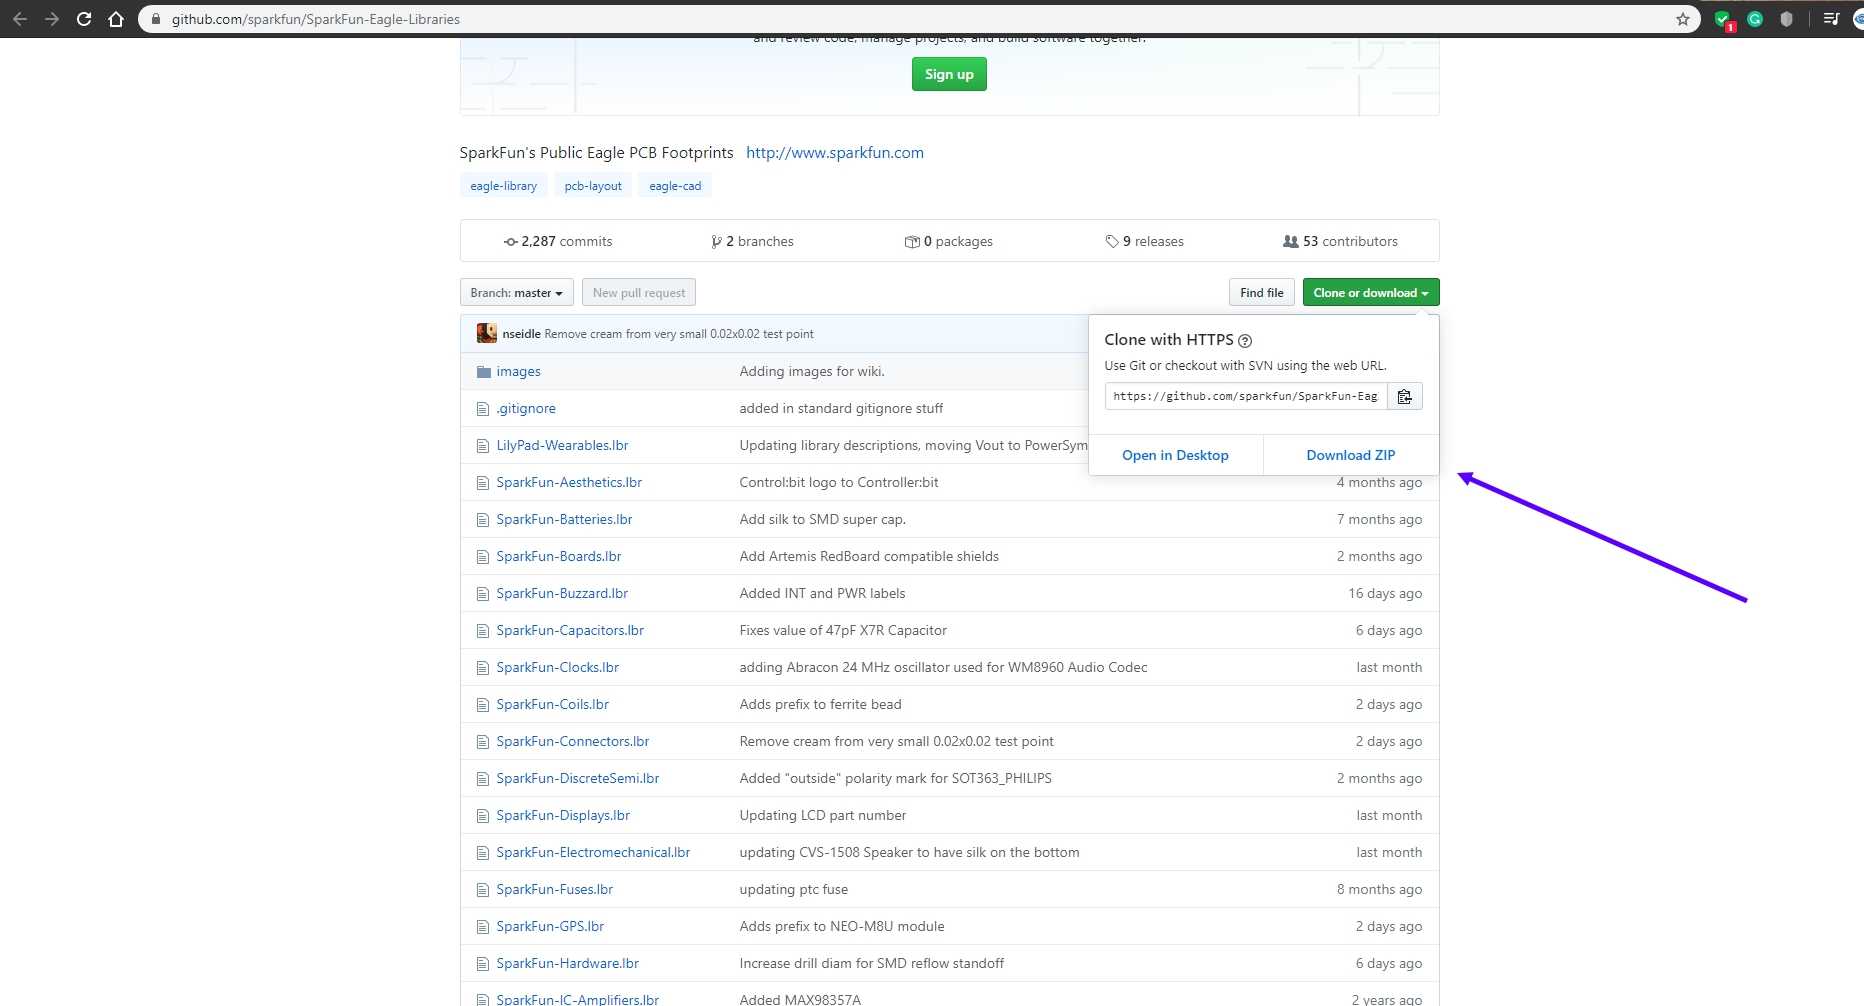
Task: Toggle the Clone or download dropdown
Action: click(1371, 292)
